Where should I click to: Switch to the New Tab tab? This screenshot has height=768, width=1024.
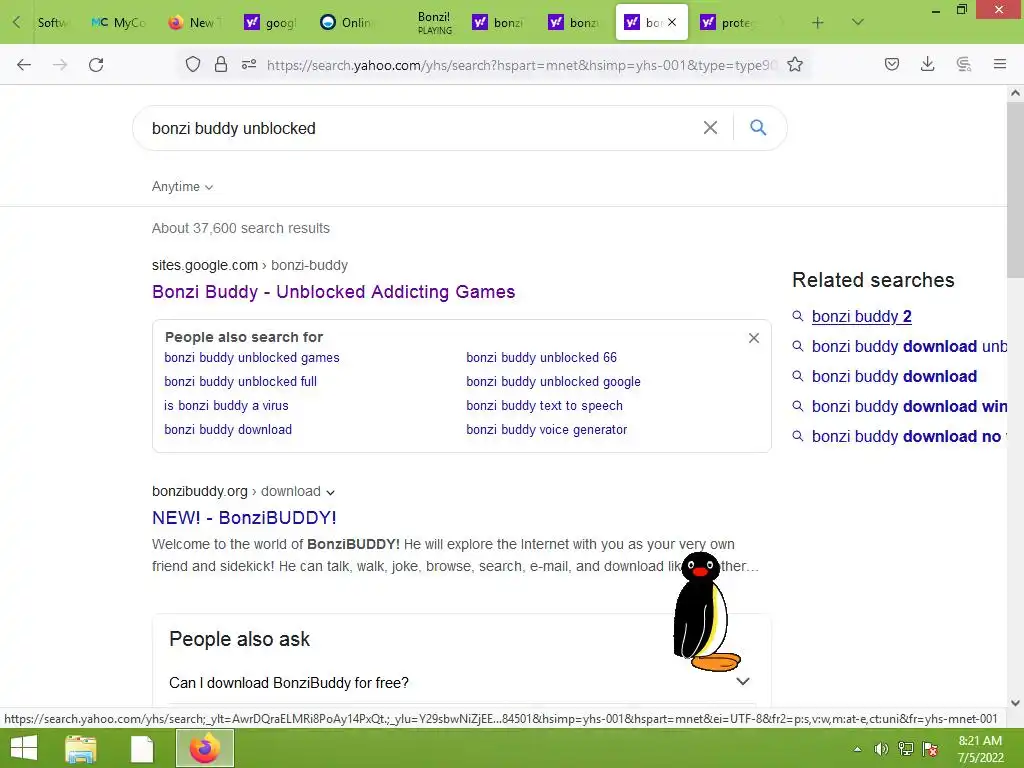coord(194,23)
